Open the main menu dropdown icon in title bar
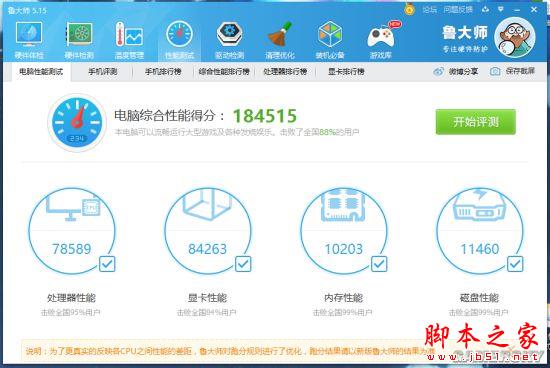550x368 pixels. pyautogui.click(x=501, y=9)
